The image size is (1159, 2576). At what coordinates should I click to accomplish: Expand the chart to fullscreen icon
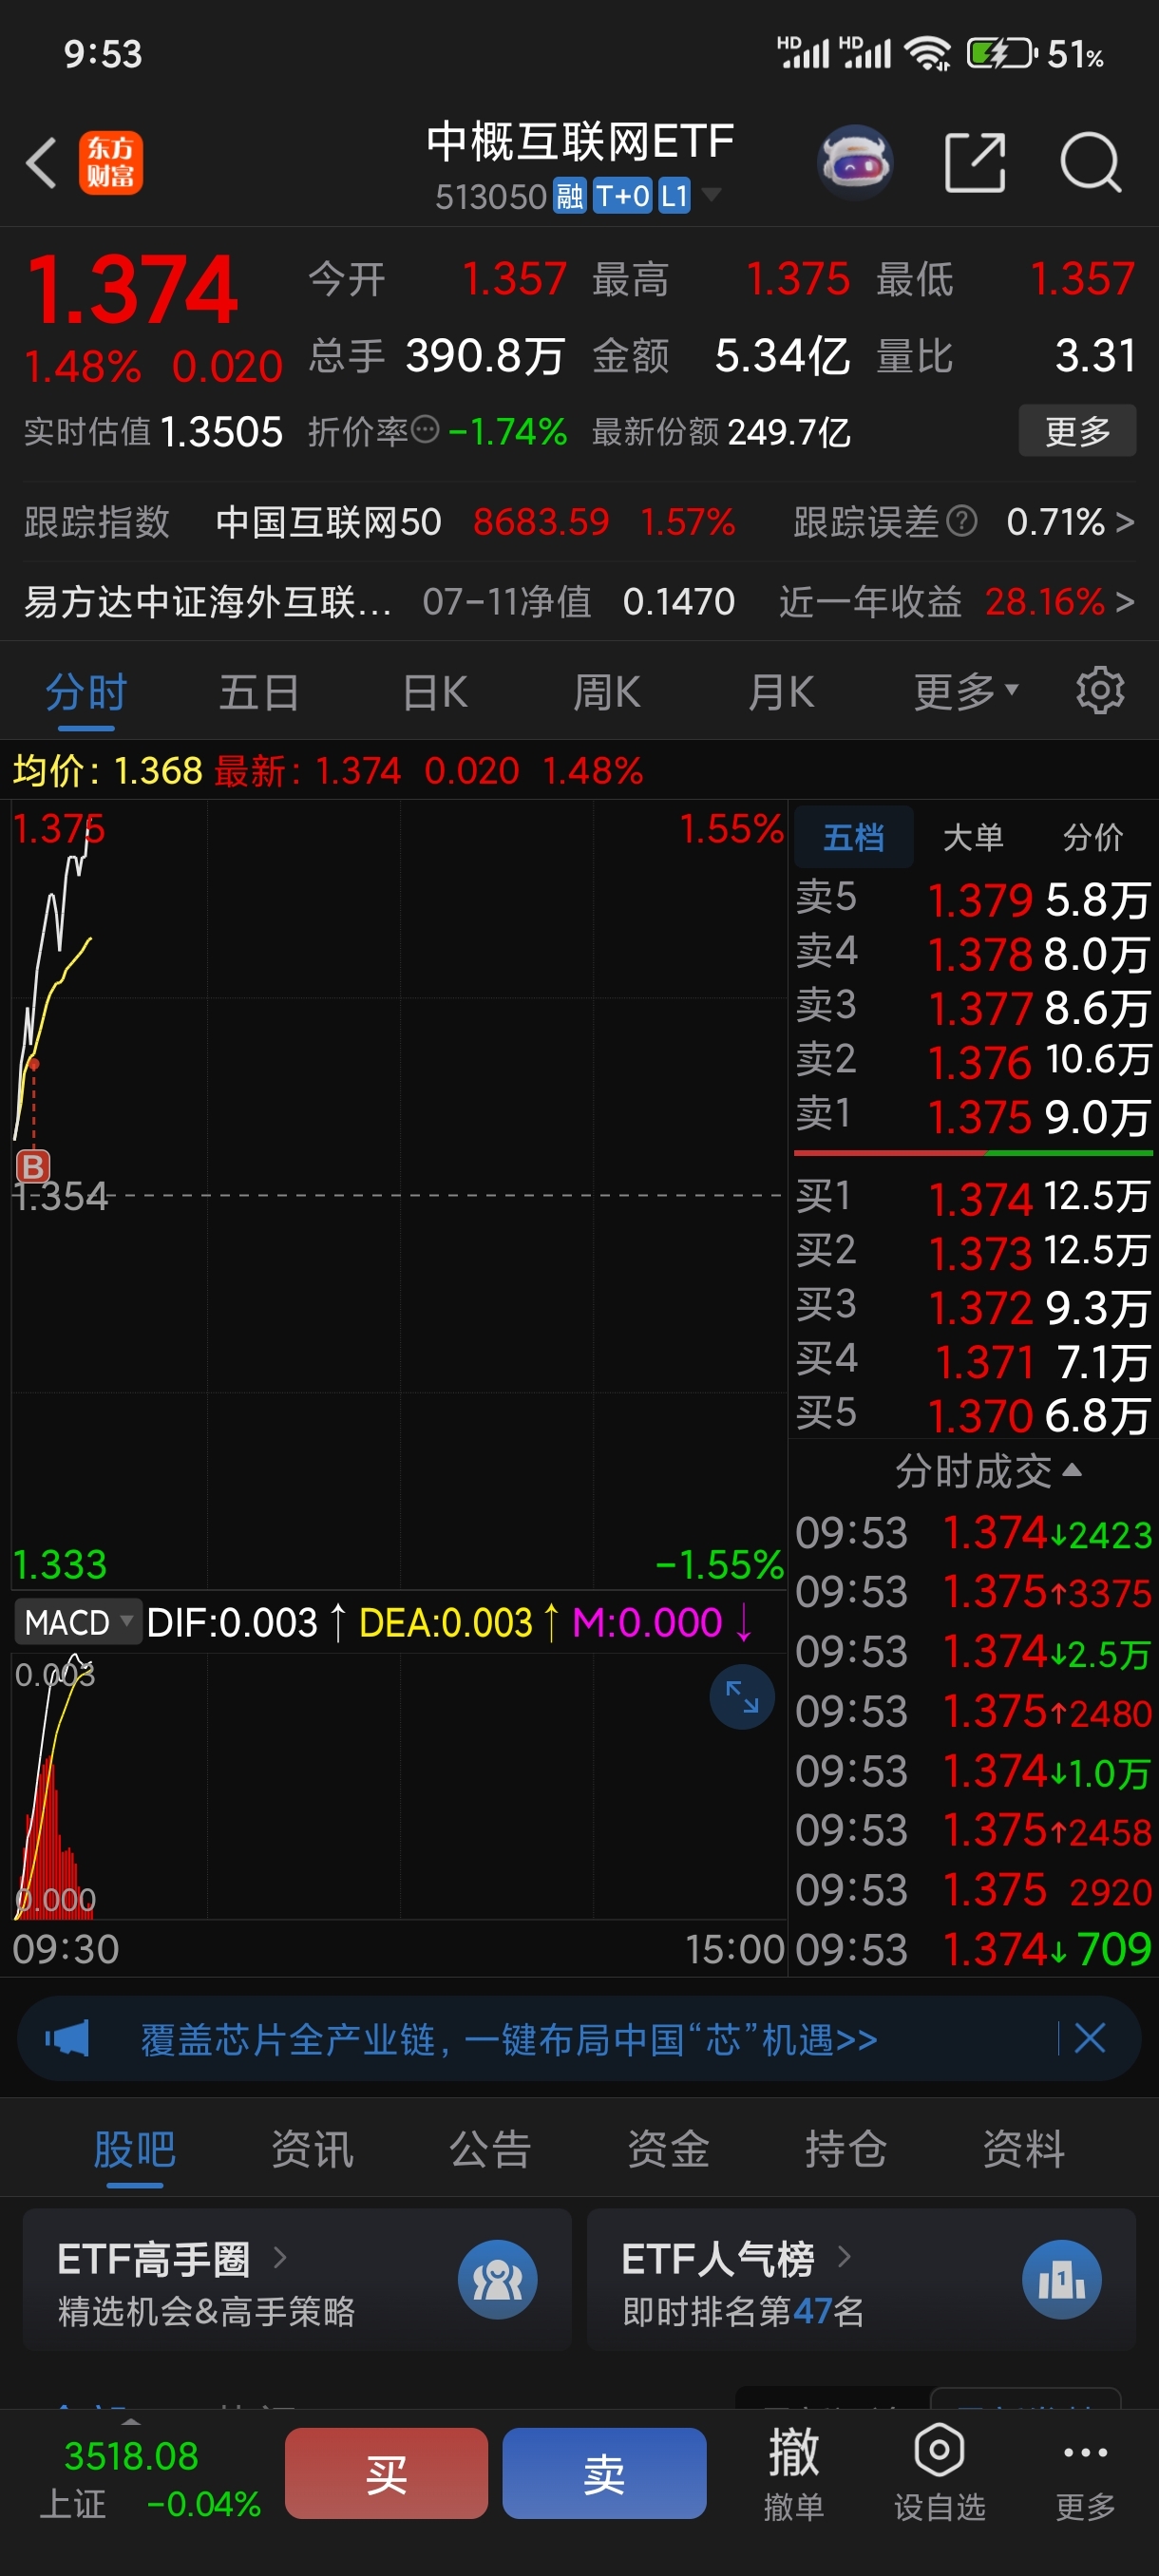(742, 1697)
